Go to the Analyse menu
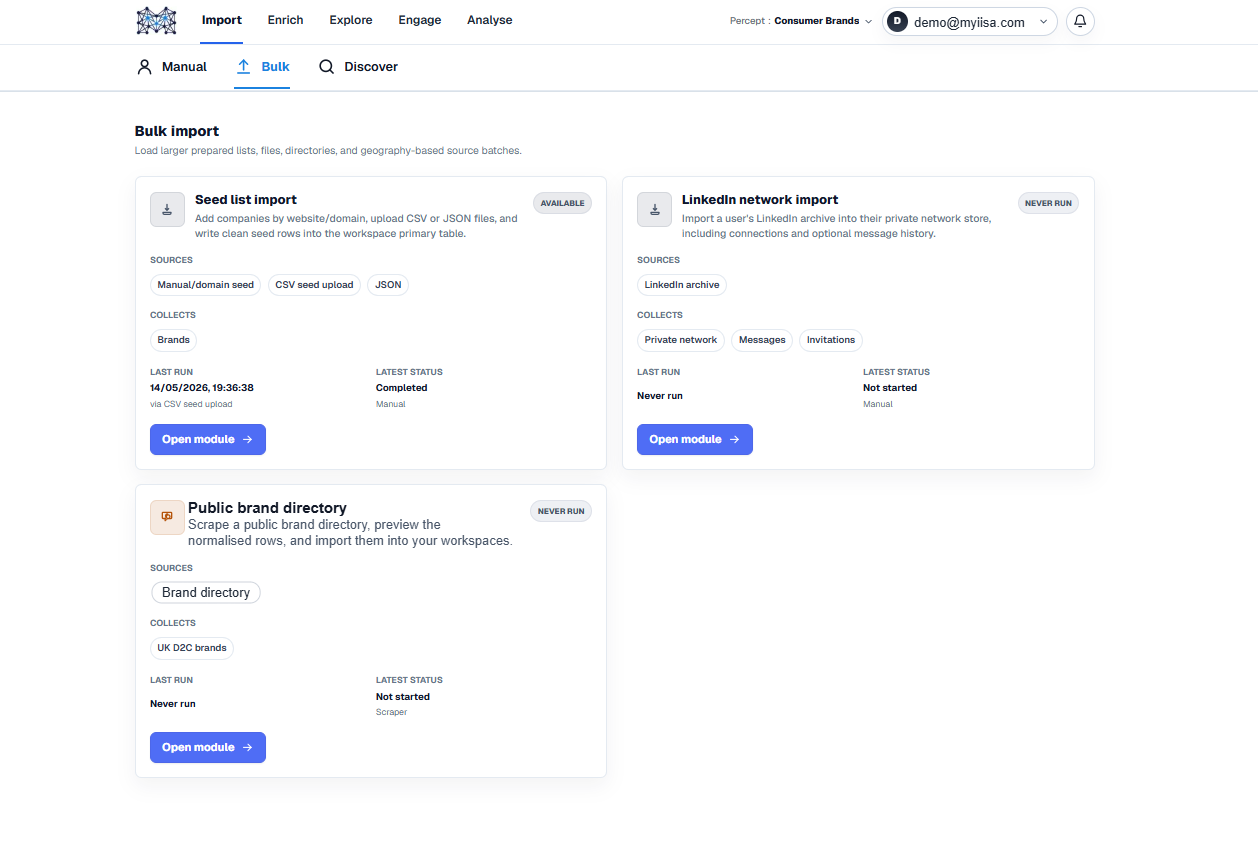 tap(489, 20)
